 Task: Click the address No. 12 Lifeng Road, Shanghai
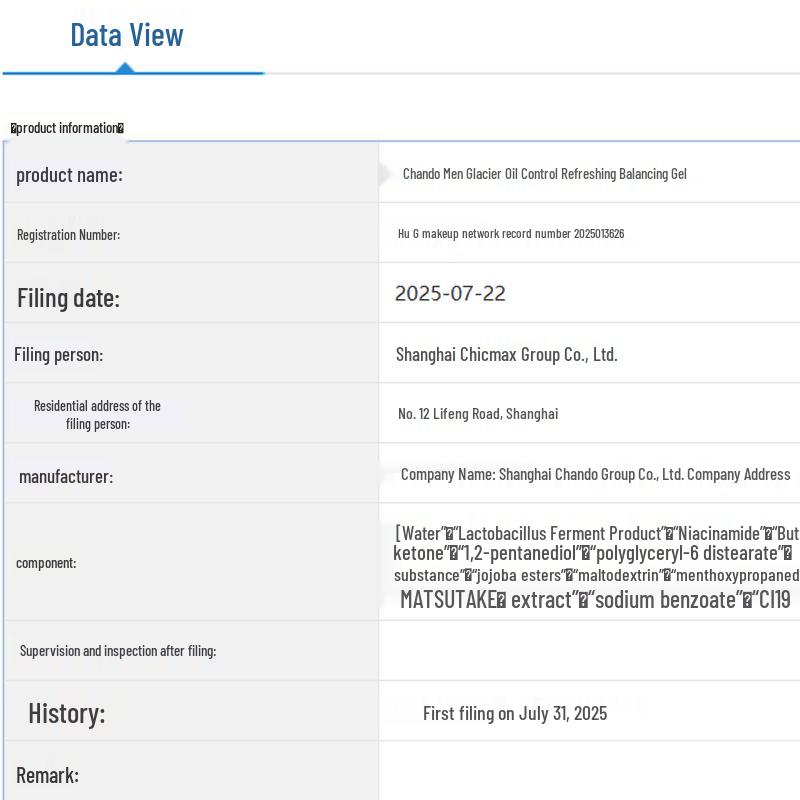pos(478,414)
